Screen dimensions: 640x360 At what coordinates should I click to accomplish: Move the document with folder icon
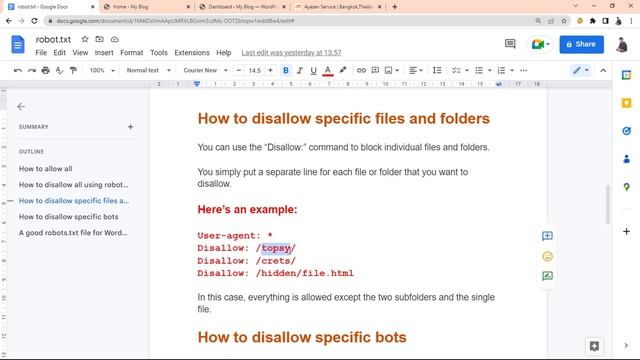99,39
